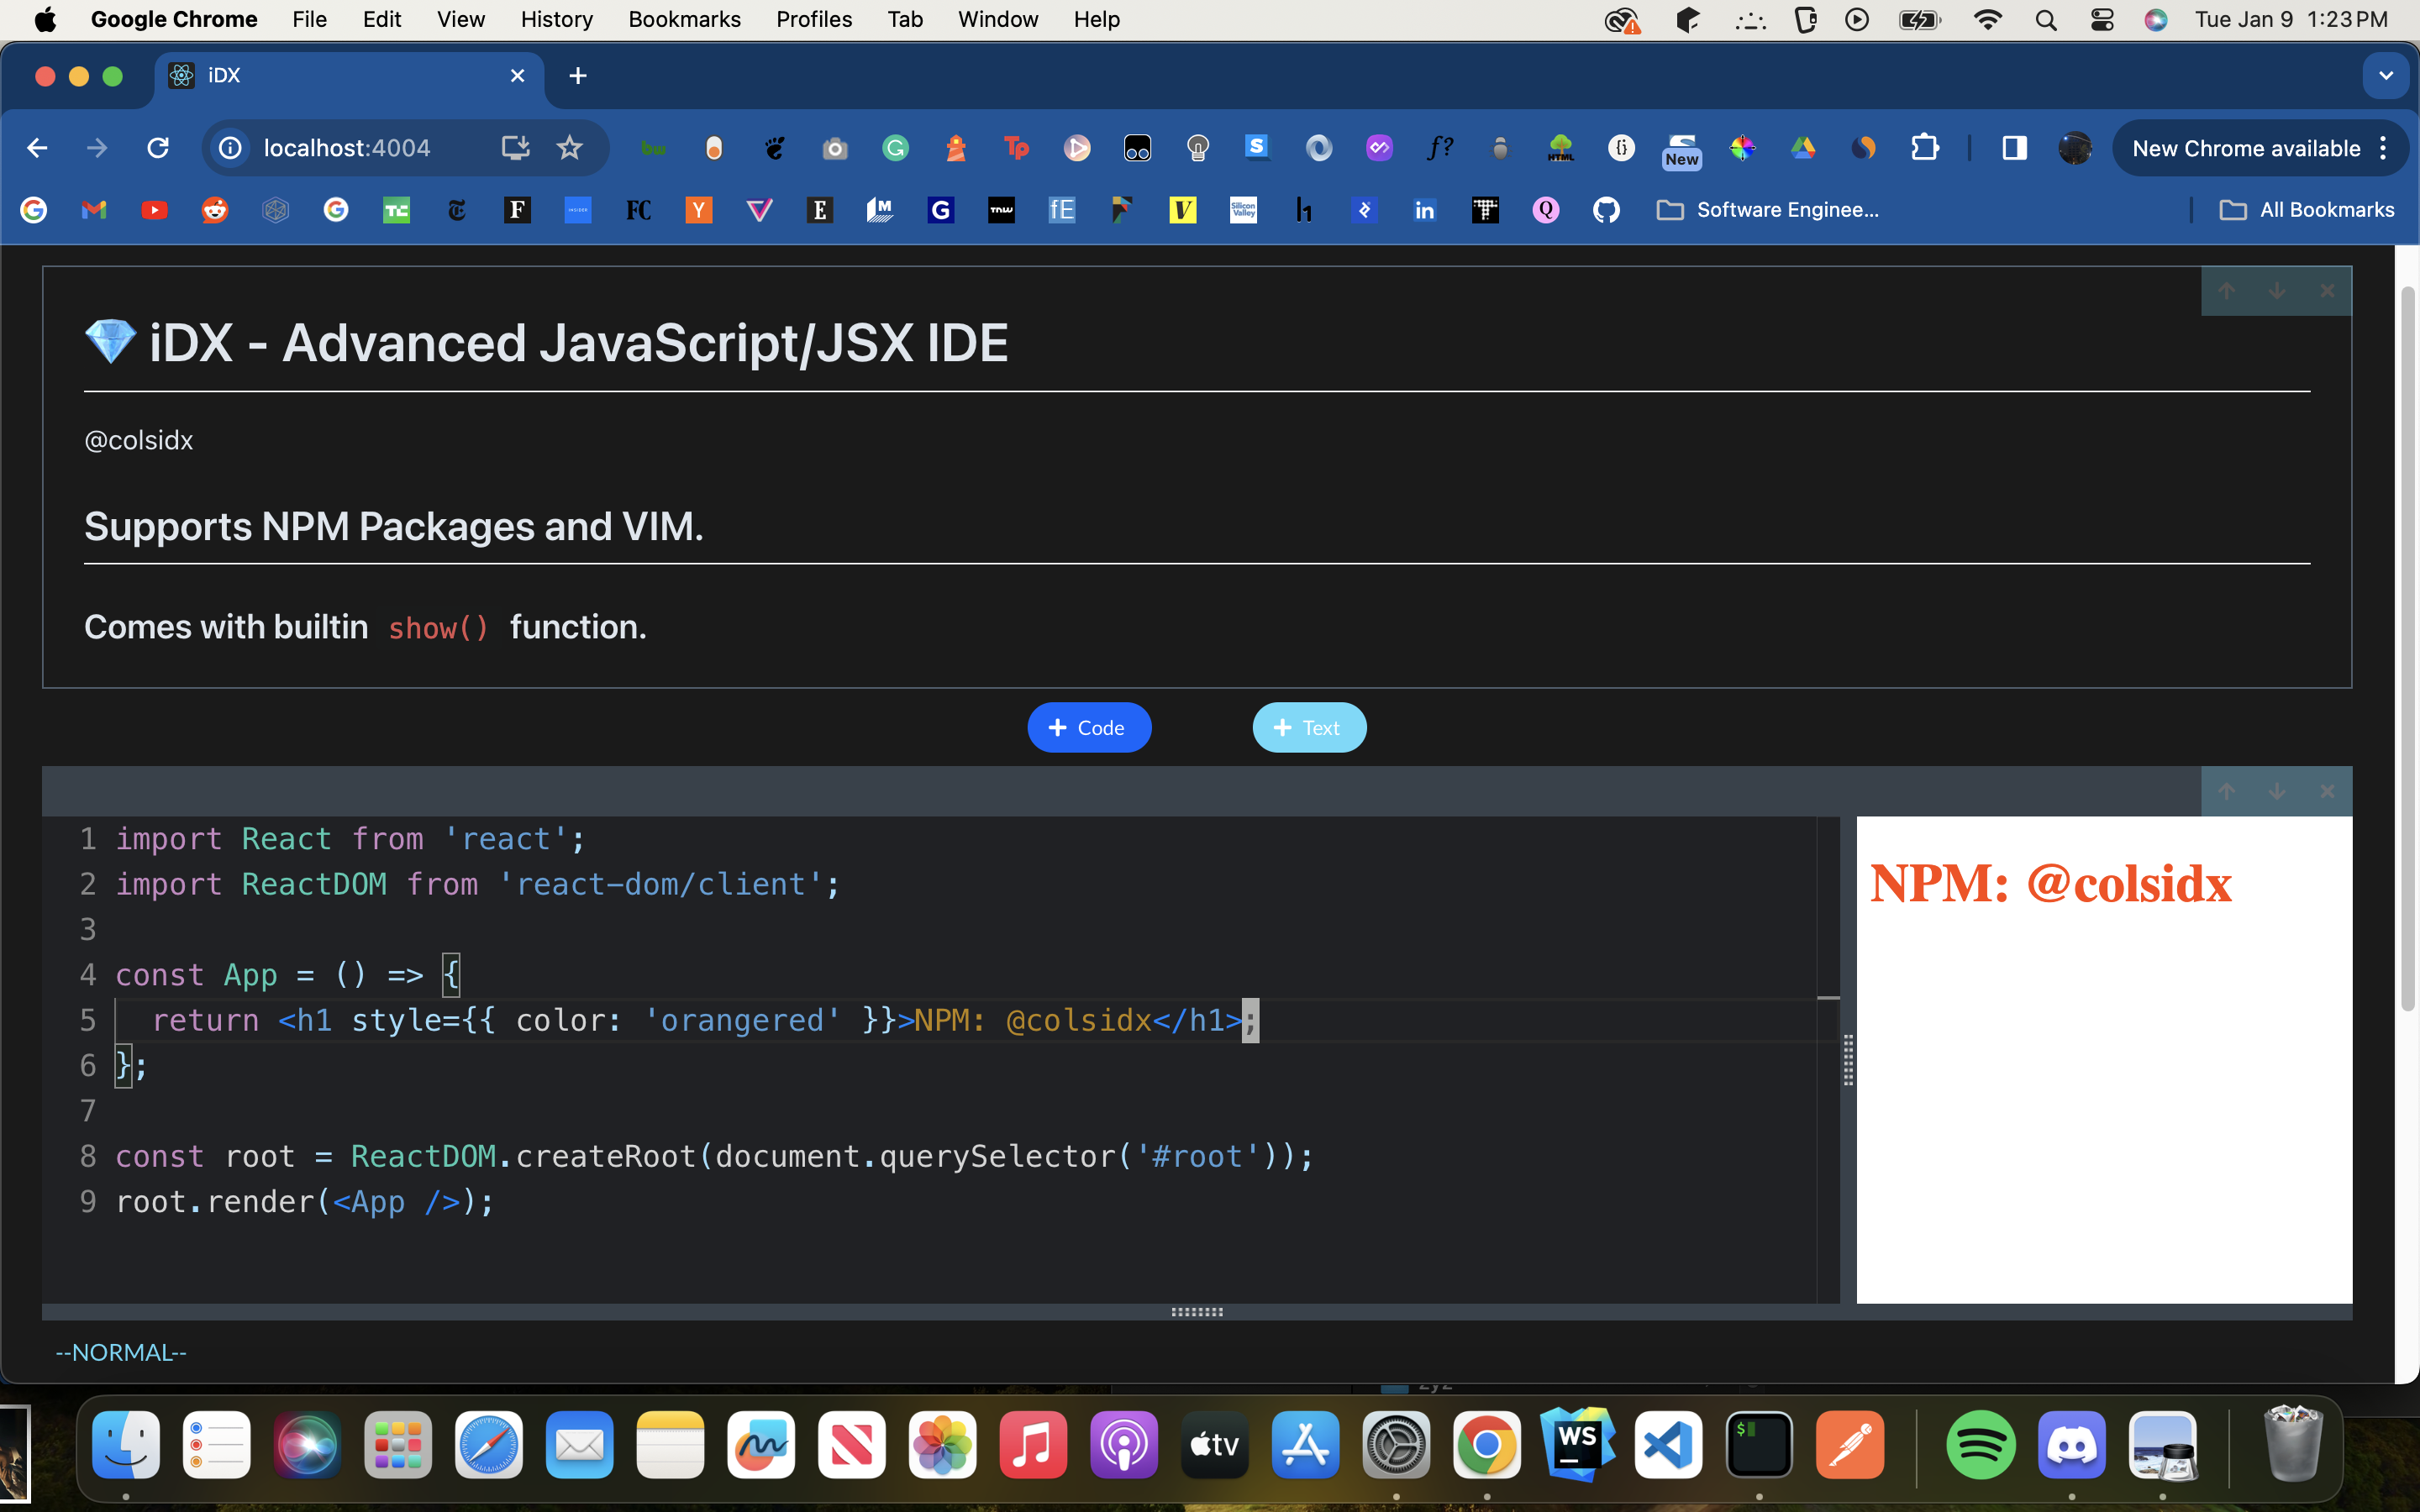
Task: Open the All Bookmarks folder
Action: (2307, 210)
